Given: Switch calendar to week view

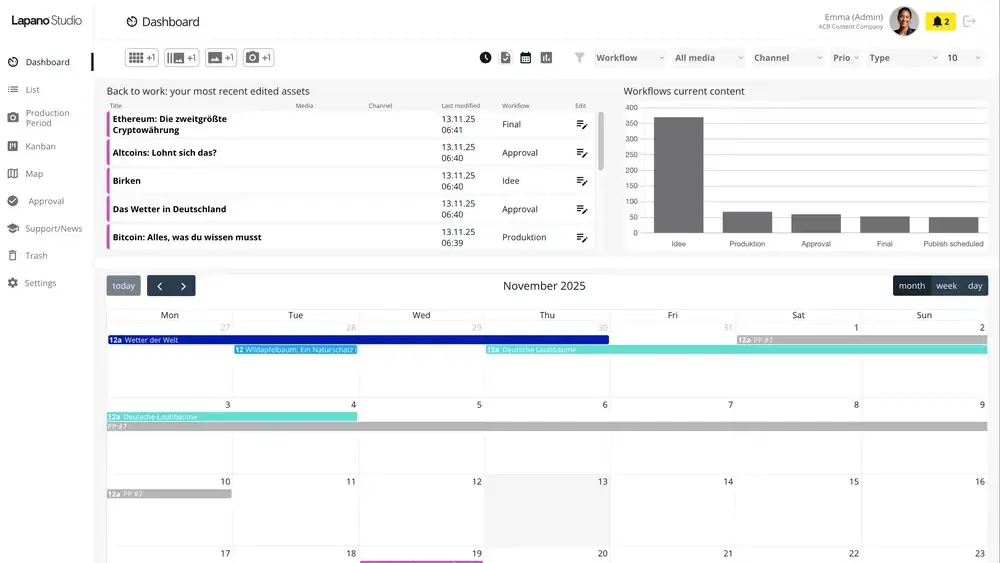Looking at the screenshot, I should [x=946, y=286].
